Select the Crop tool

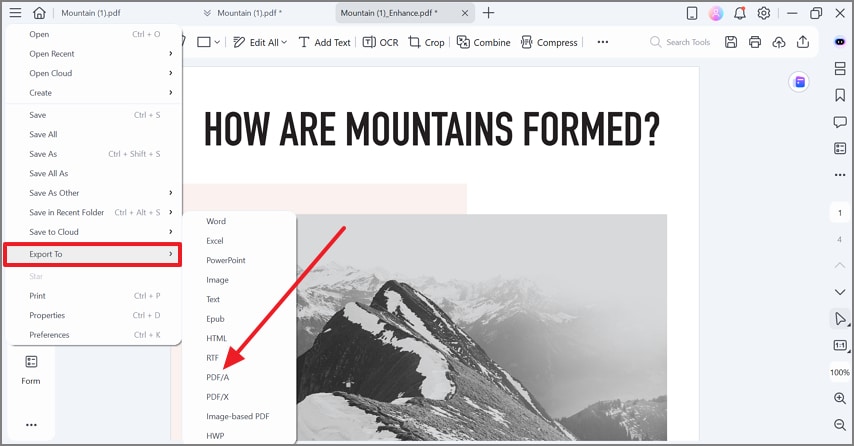(426, 42)
